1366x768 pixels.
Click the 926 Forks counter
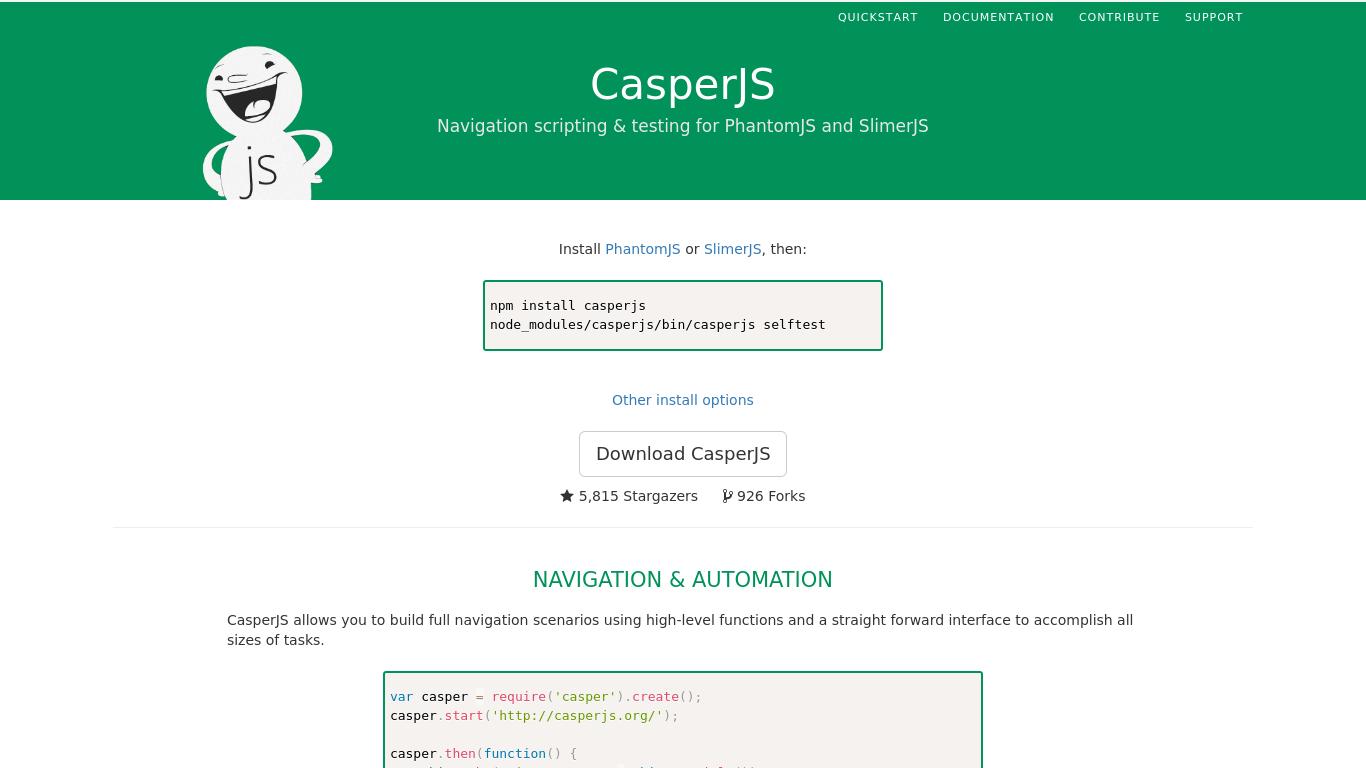pos(771,495)
